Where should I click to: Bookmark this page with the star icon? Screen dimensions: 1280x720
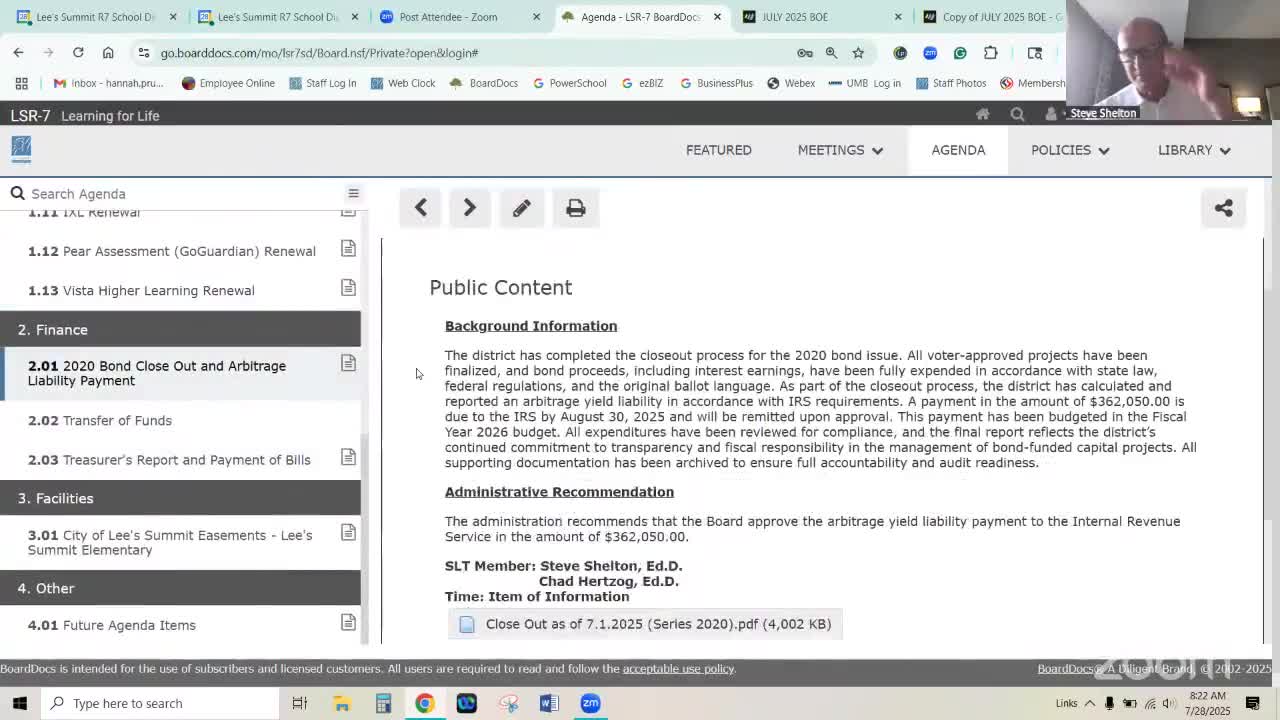point(858,53)
